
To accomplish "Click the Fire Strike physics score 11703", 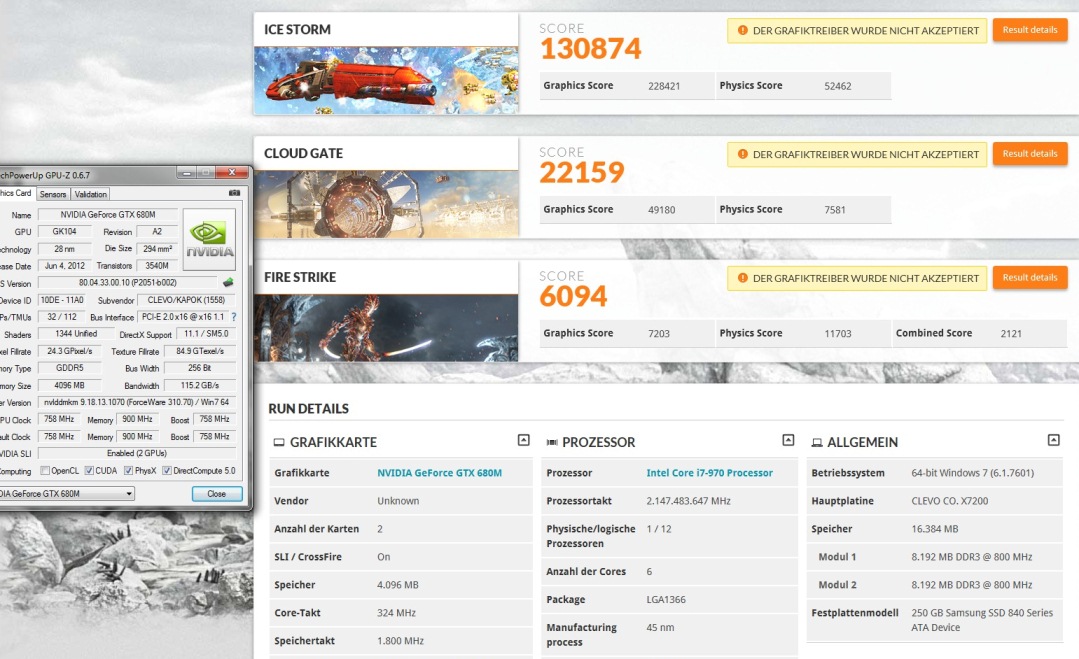I will [837, 334].
